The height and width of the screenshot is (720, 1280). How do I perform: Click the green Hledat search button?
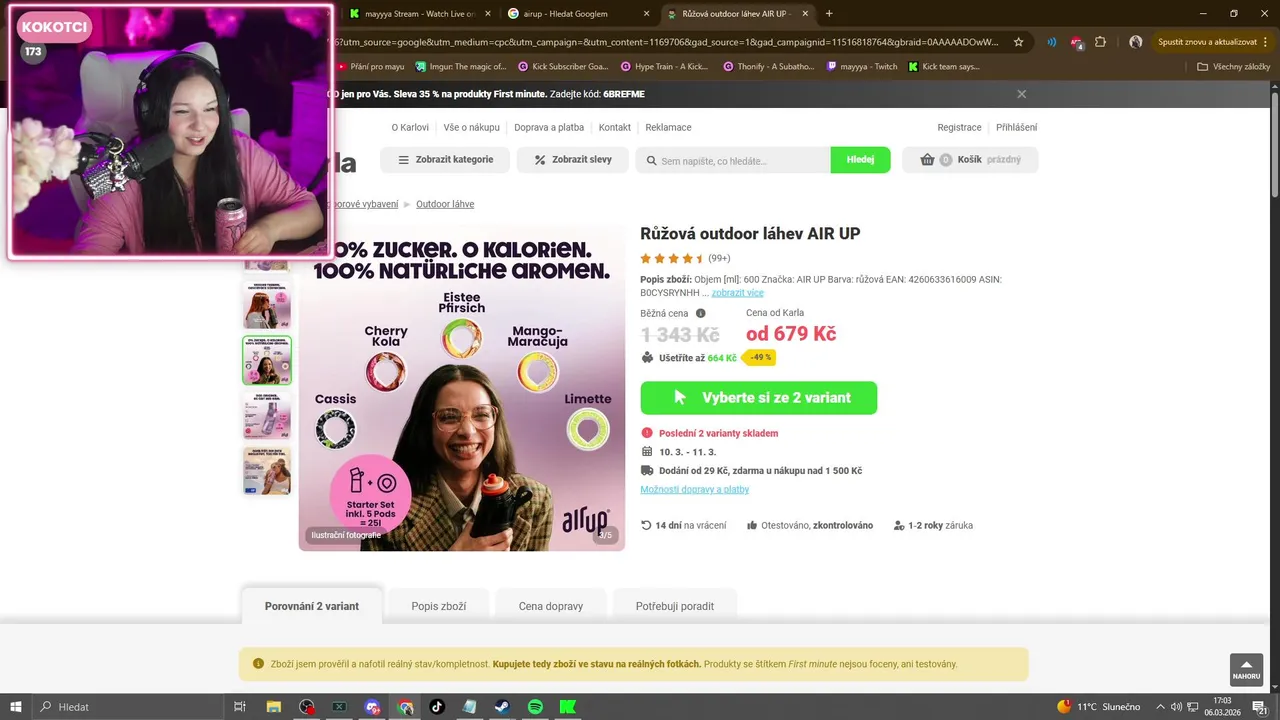point(860,160)
